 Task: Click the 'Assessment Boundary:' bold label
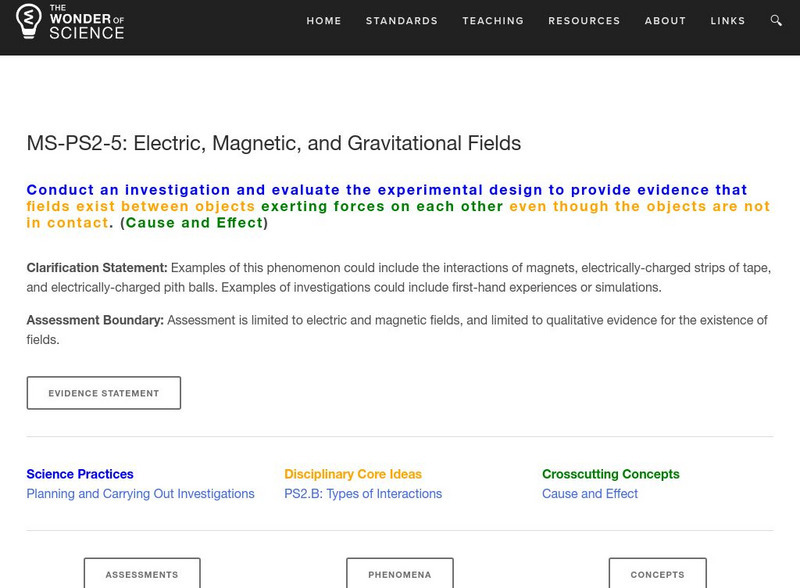95,320
